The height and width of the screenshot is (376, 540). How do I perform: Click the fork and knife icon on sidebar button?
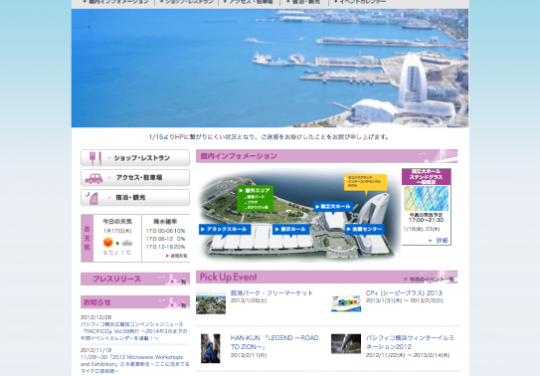coord(95,158)
